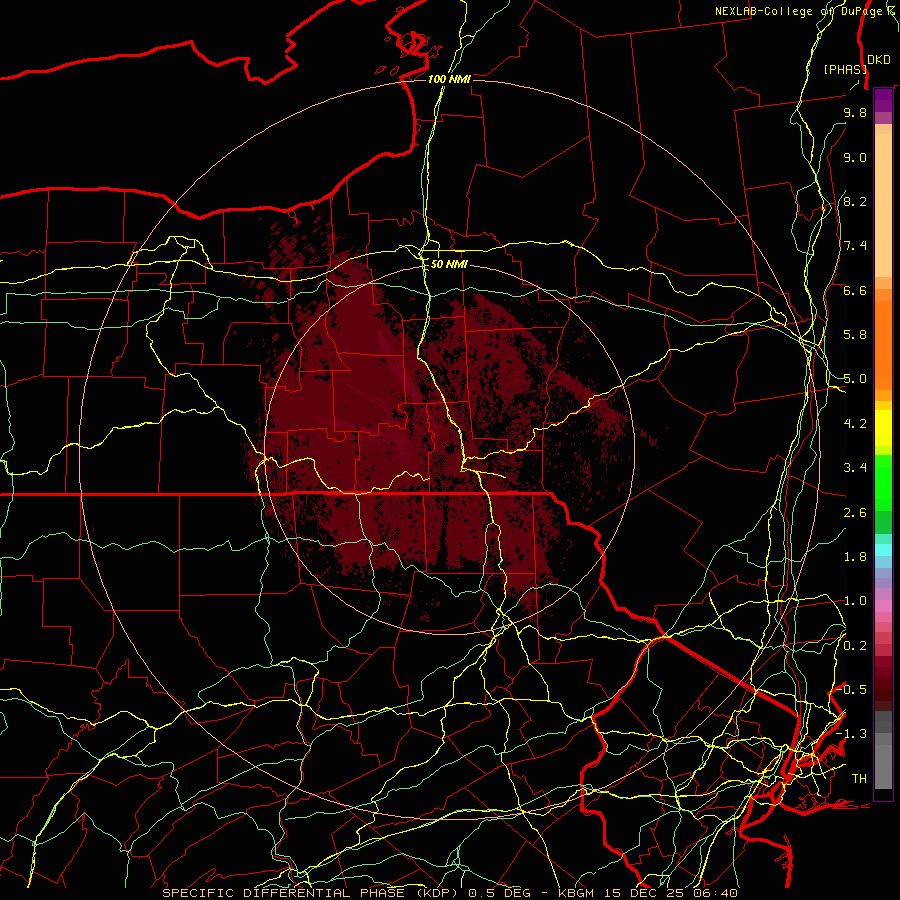
Task: Click the "50 NMI" range ring label
Action: [x=449, y=264]
